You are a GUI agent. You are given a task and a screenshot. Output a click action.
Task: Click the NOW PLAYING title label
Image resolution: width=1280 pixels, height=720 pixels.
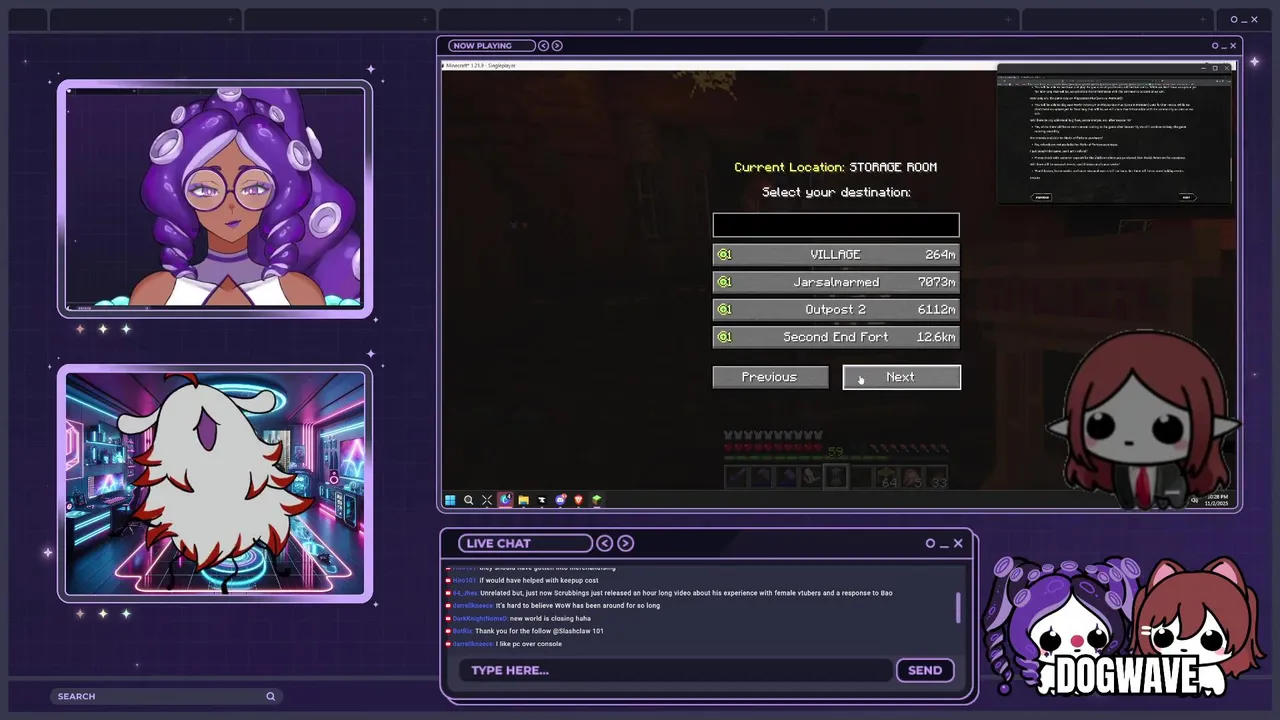[x=482, y=45]
